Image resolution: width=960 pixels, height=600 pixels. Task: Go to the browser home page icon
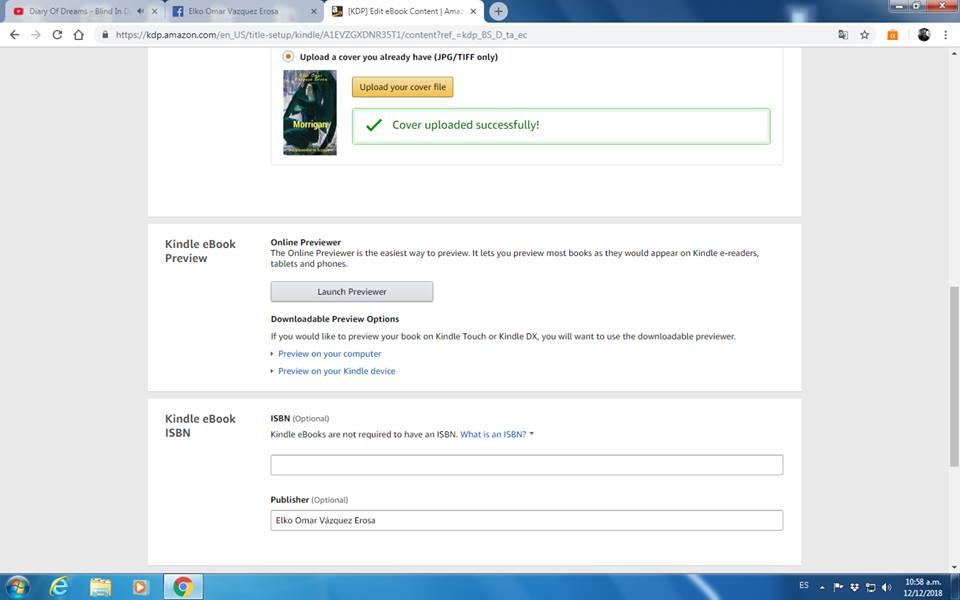[78, 34]
